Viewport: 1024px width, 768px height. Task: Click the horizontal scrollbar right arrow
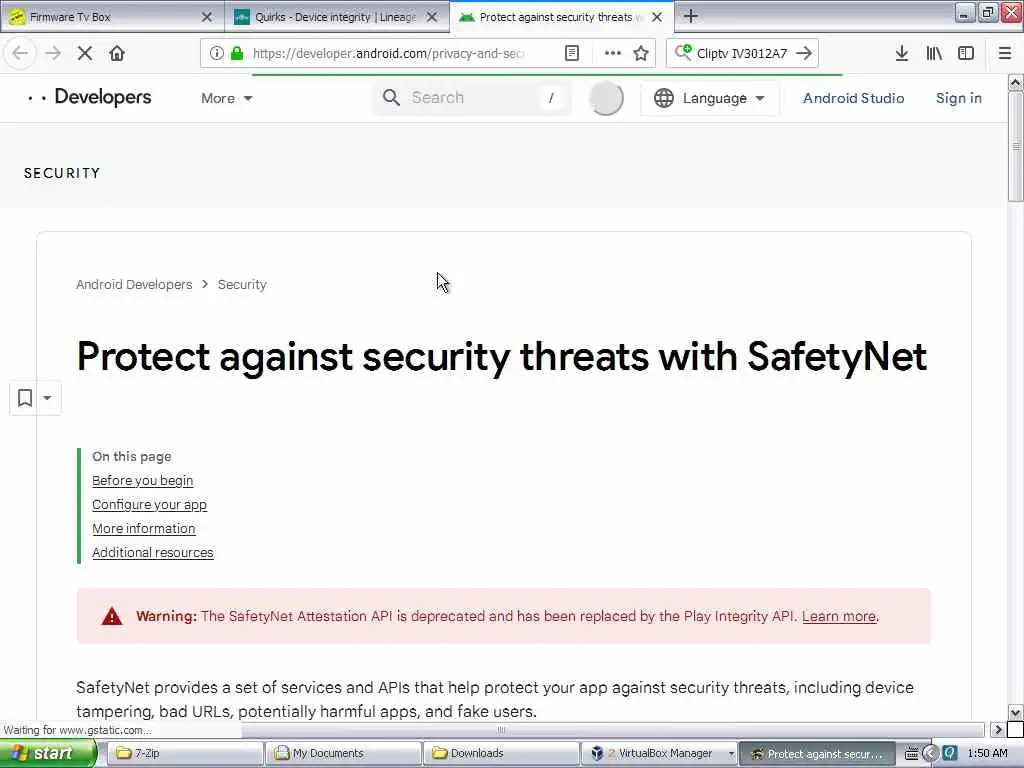997,729
